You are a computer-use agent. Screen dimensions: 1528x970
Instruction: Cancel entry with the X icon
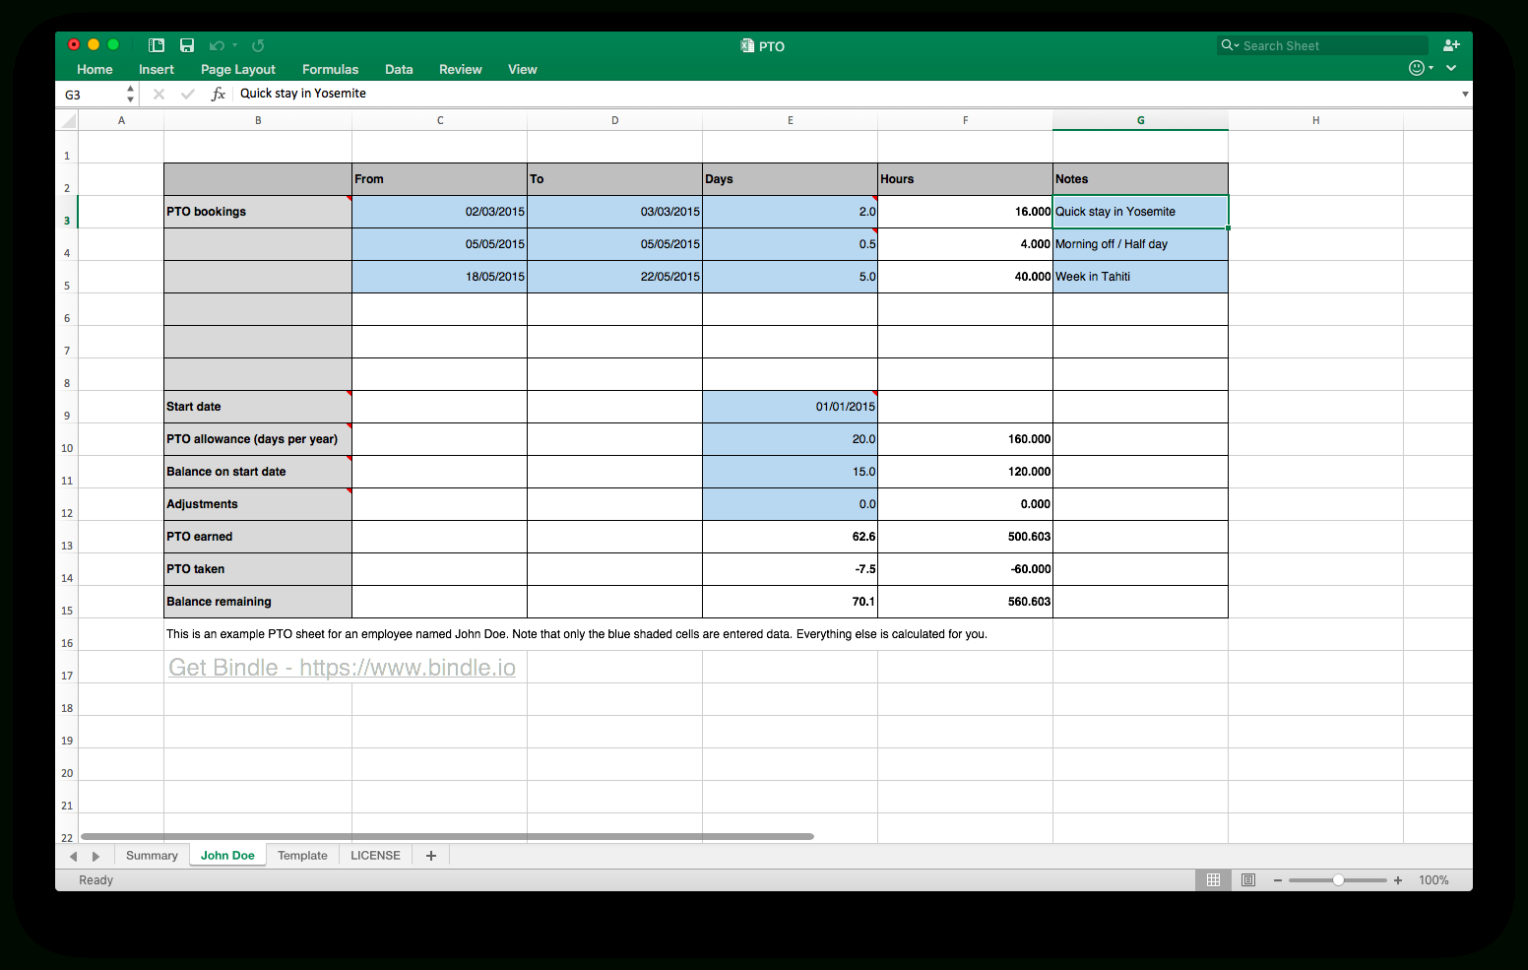point(159,93)
